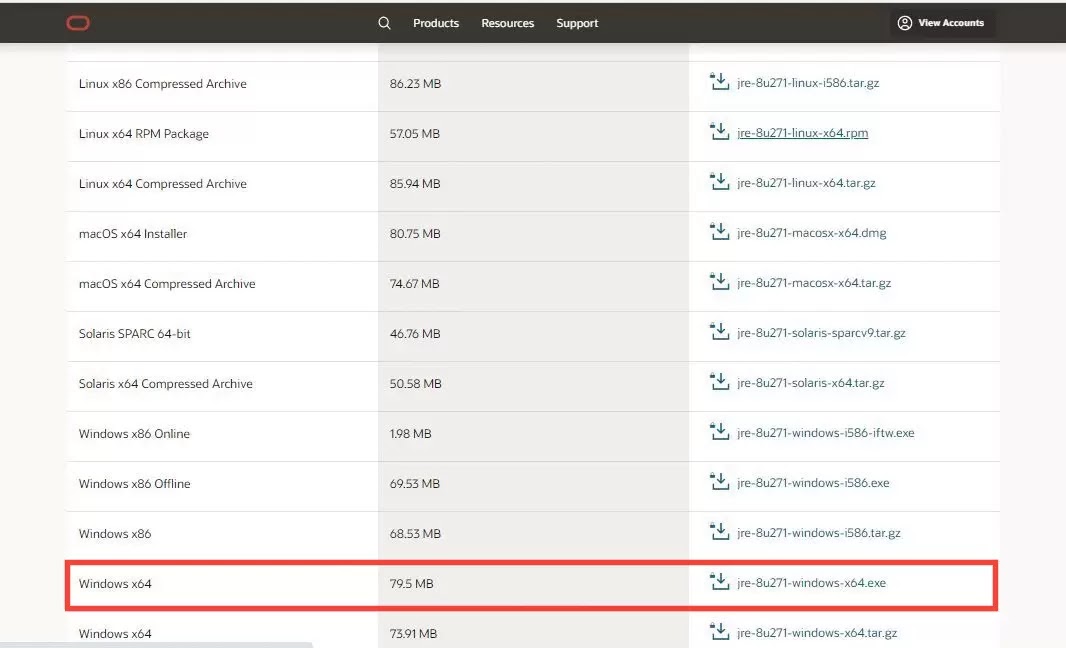
Task: Select the 'macOS x64 Installer' text
Action: click(x=133, y=234)
